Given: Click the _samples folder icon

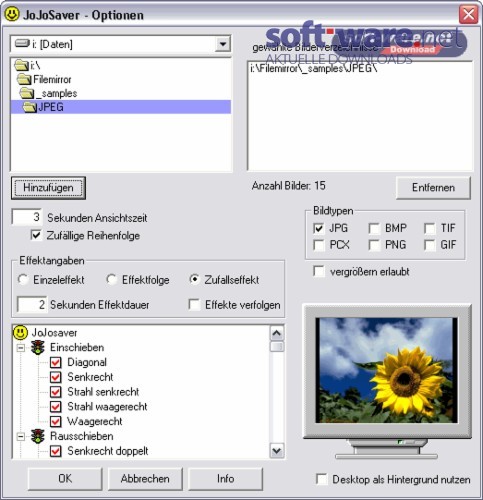Looking at the screenshot, I should point(27,93).
